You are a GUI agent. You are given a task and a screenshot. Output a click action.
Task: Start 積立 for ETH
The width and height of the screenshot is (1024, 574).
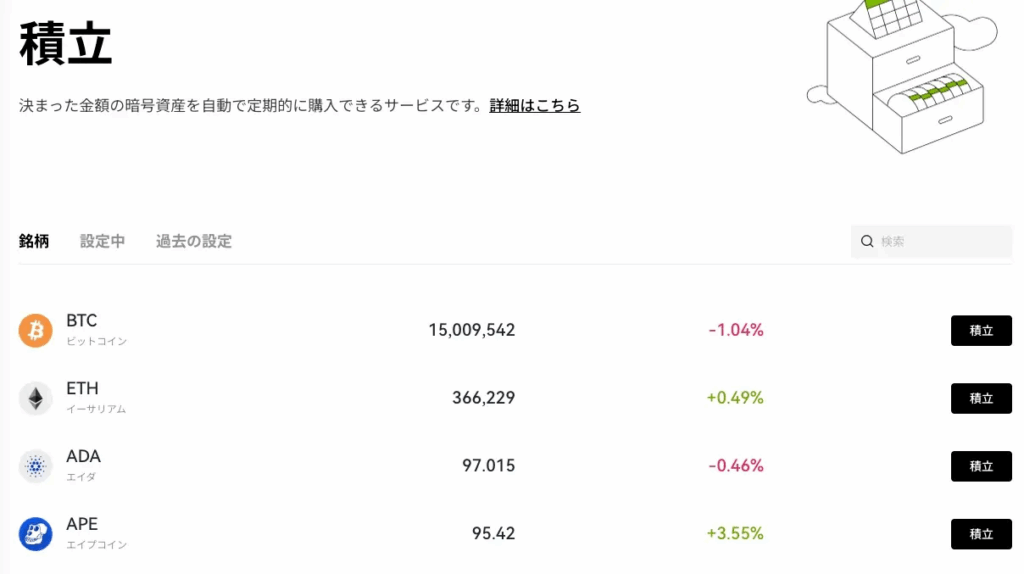[x=981, y=398]
